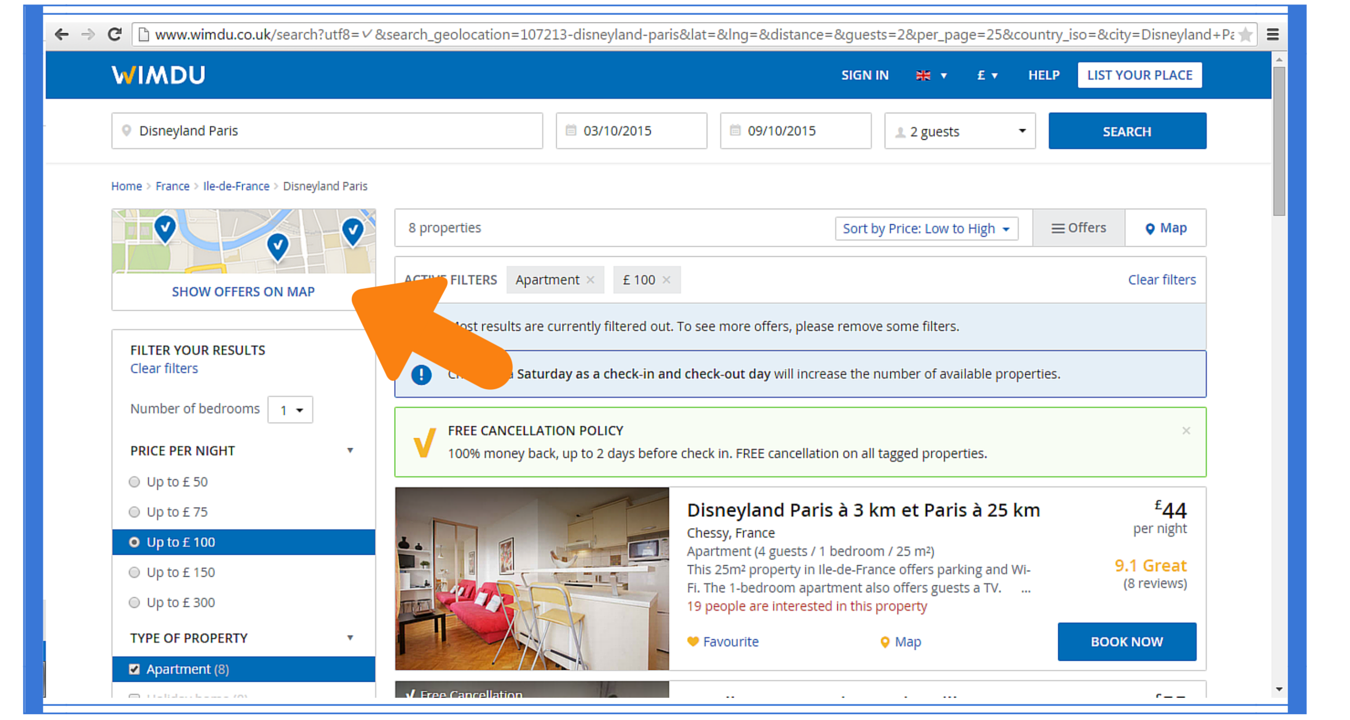Open HELP in the header
Screen dimensions: 1350x720
(x=1044, y=75)
